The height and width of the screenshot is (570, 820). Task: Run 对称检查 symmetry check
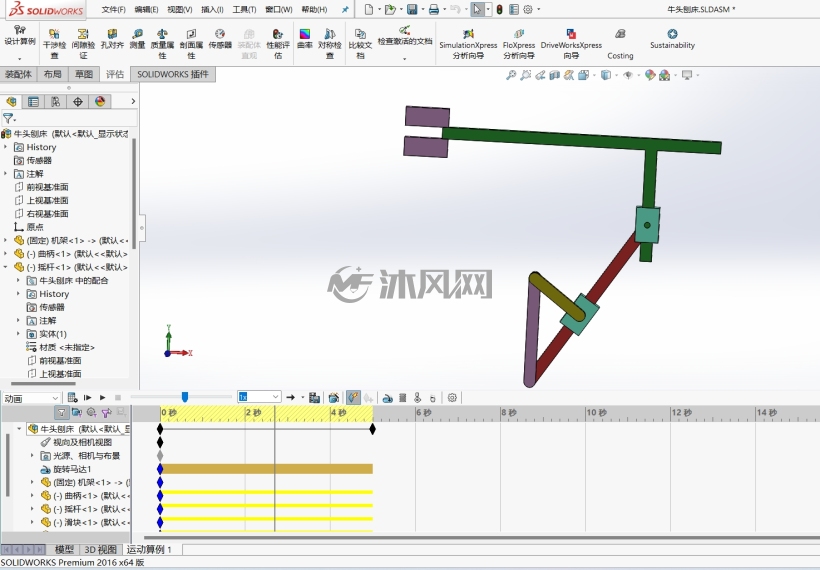click(x=329, y=43)
